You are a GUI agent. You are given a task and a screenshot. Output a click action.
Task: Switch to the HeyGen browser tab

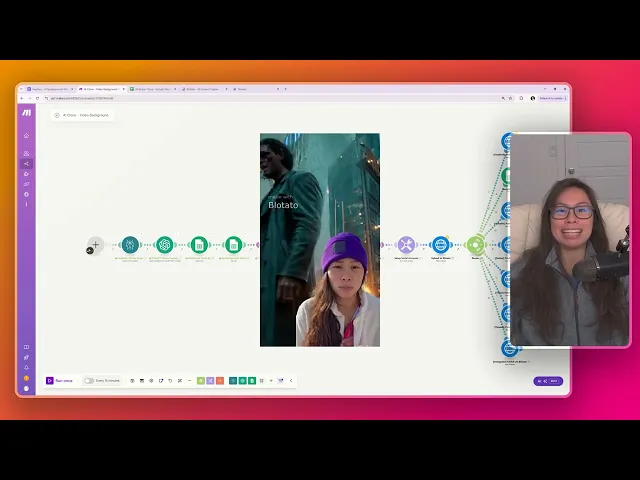pyautogui.click(x=51, y=89)
